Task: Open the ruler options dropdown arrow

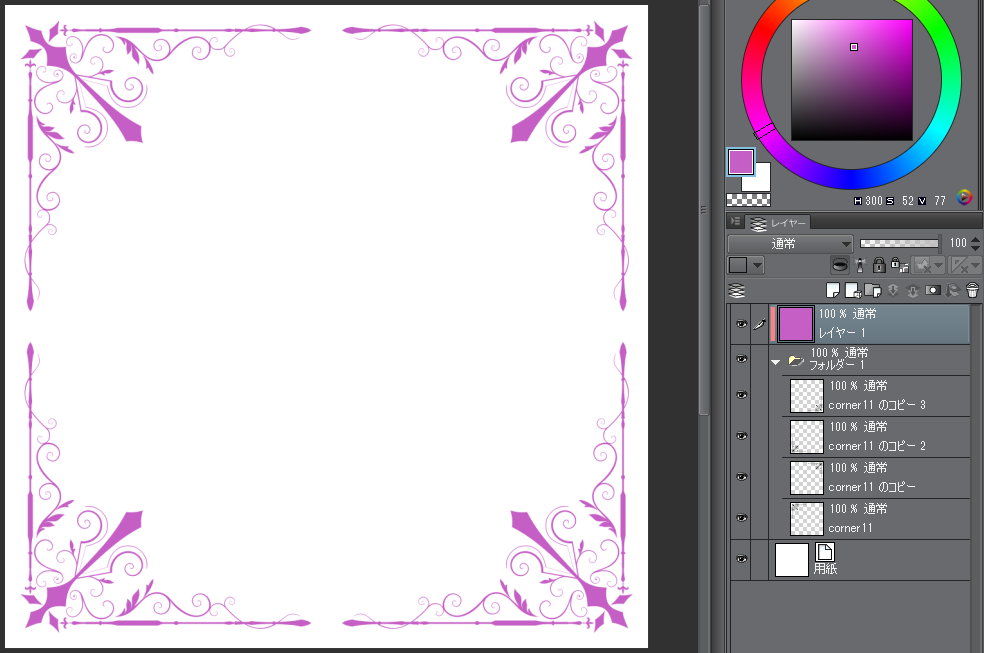Action: (976, 265)
